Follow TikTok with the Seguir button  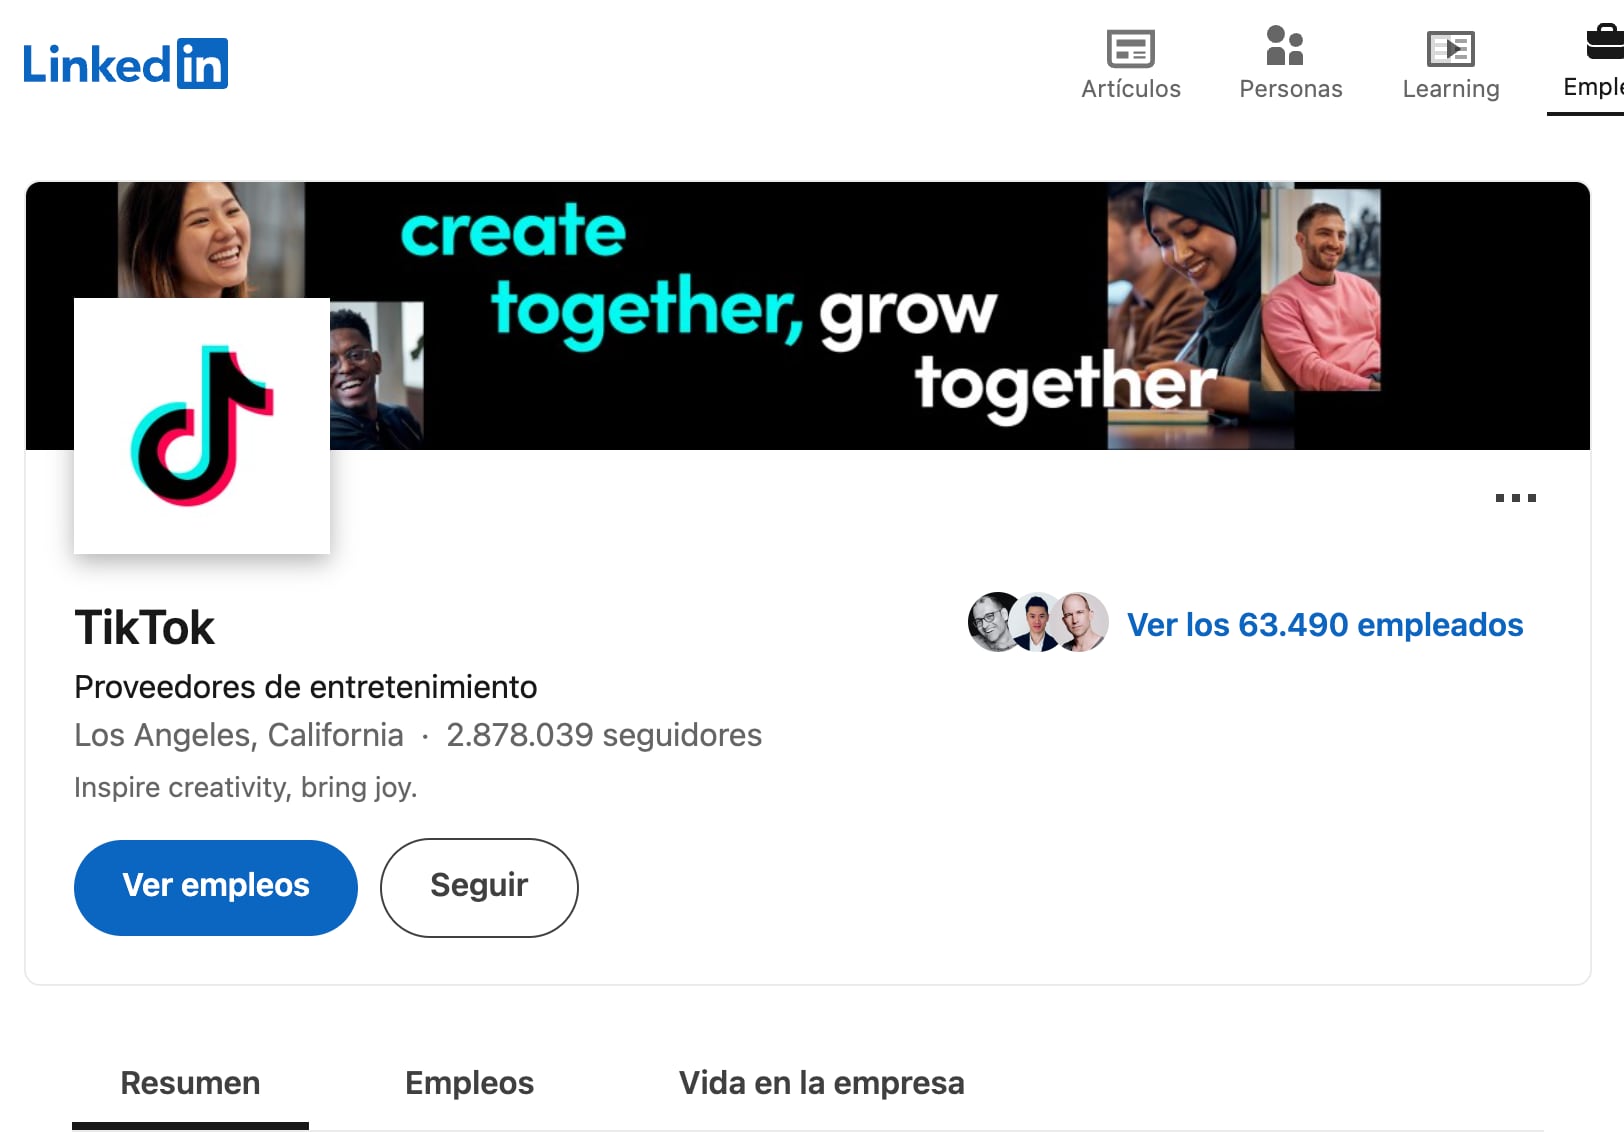pyautogui.click(x=479, y=888)
